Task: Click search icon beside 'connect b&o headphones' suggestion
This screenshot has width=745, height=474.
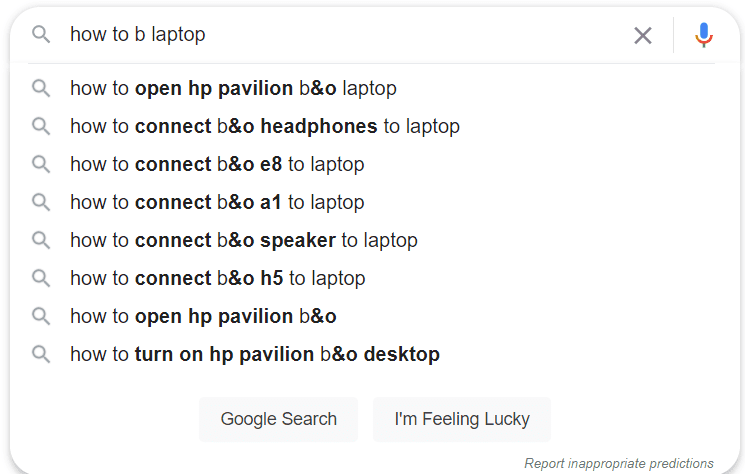Action: [x=41, y=126]
